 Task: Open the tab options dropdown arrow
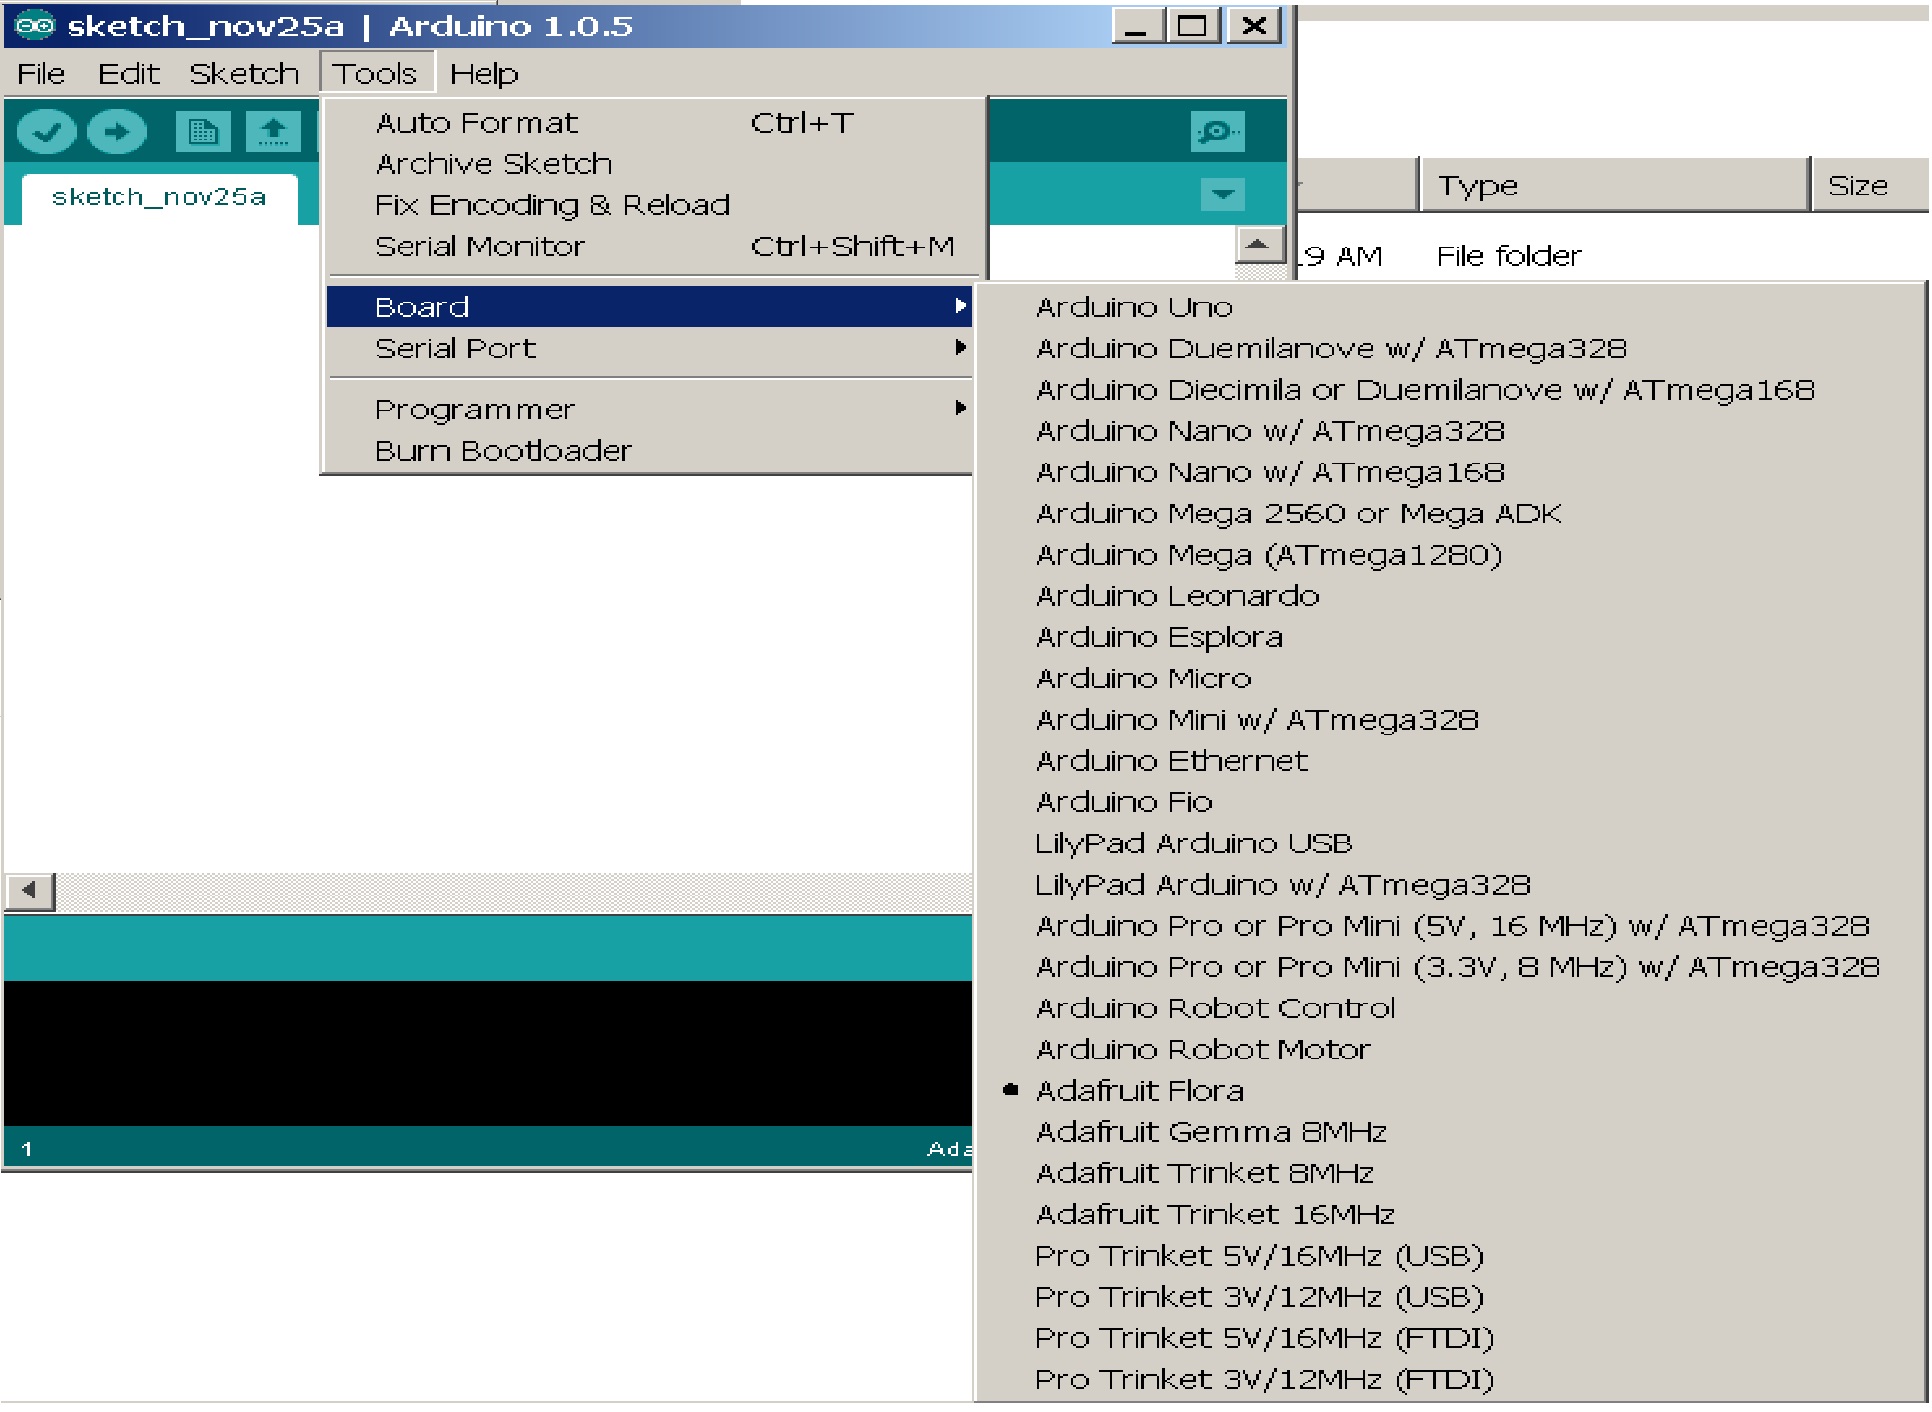1222,193
